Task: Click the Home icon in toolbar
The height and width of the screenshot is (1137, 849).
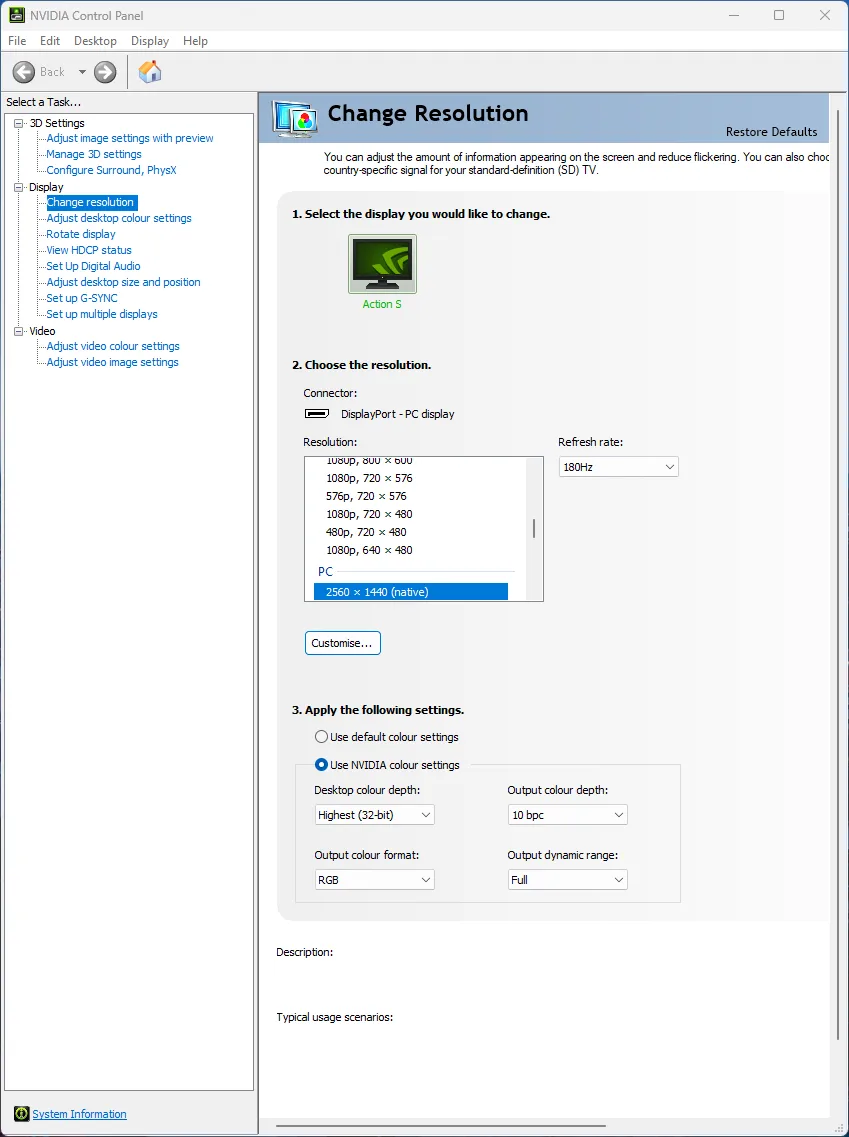Action: [150, 72]
